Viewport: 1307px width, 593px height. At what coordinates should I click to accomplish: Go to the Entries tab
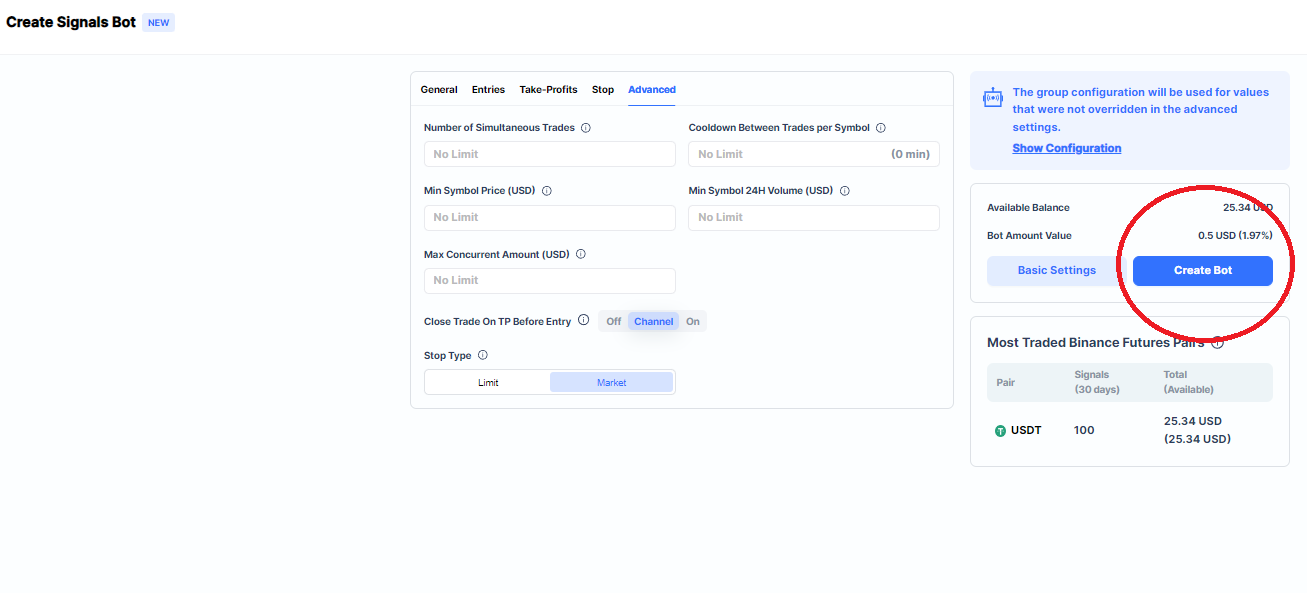point(488,90)
